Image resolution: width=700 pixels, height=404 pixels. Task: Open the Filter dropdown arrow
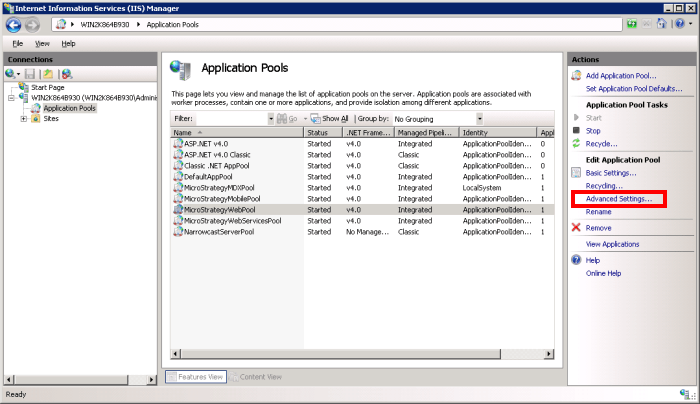point(271,119)
